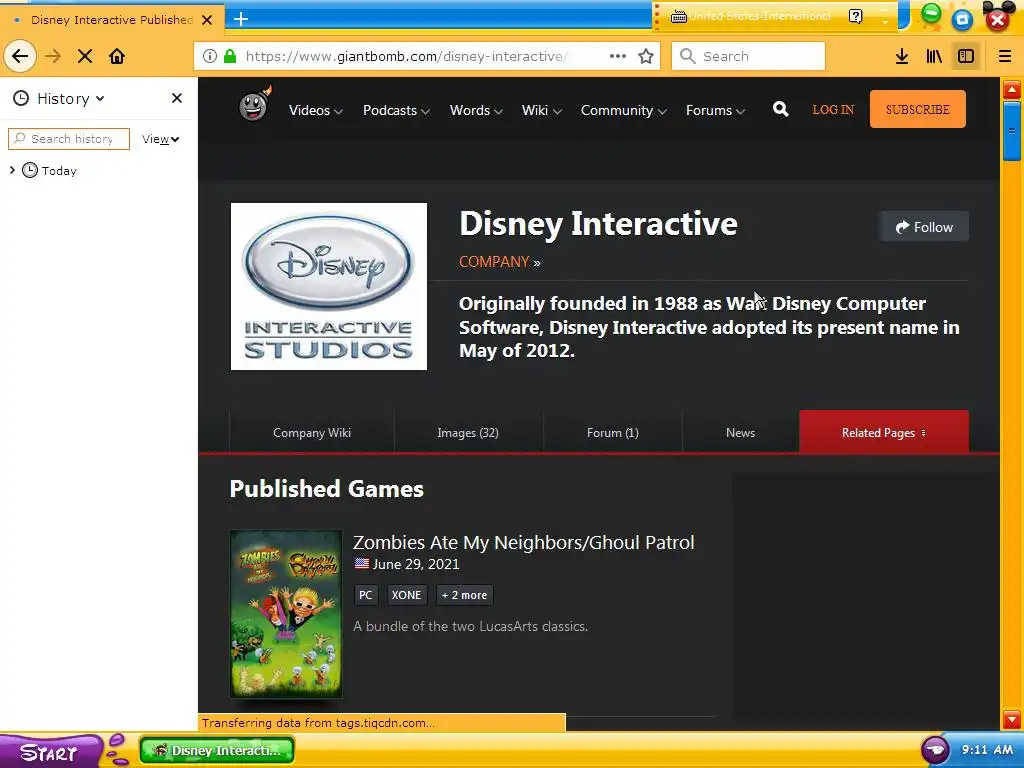Close the Disney Interactive Published tab

pyautogui.click(x=207, y=20)
